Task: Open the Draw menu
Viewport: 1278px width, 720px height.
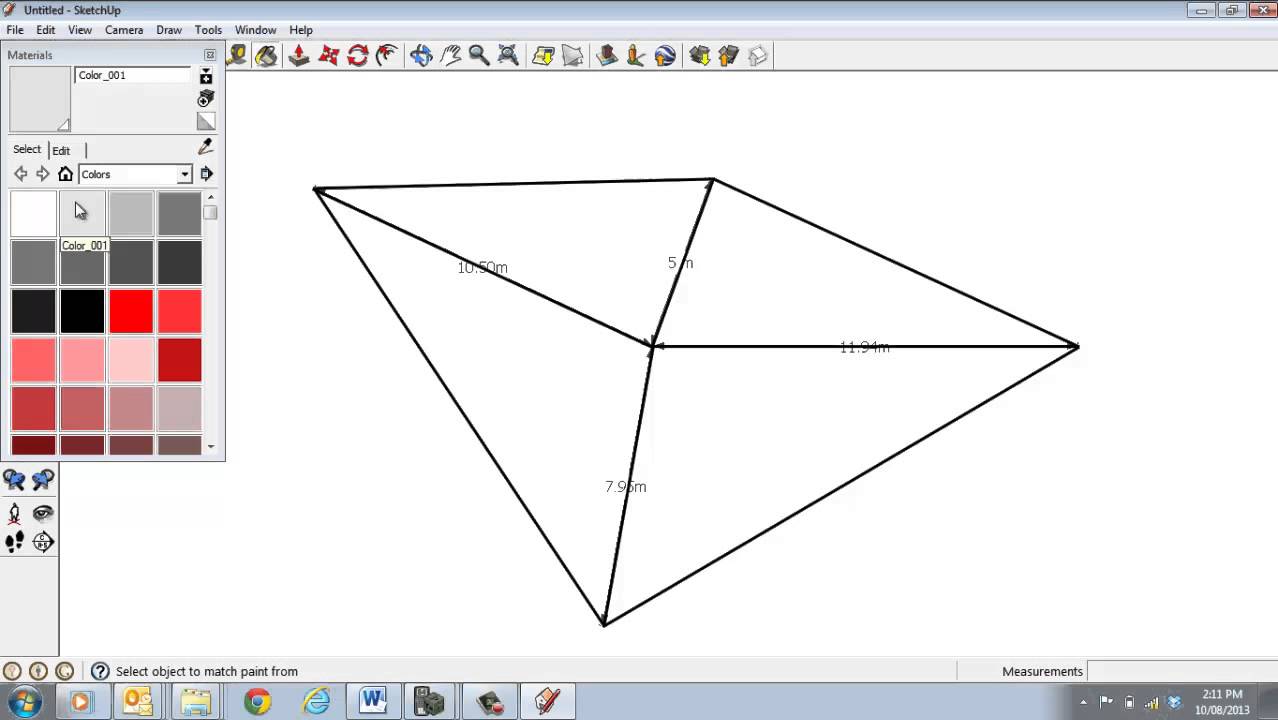Action: (169, 30)
